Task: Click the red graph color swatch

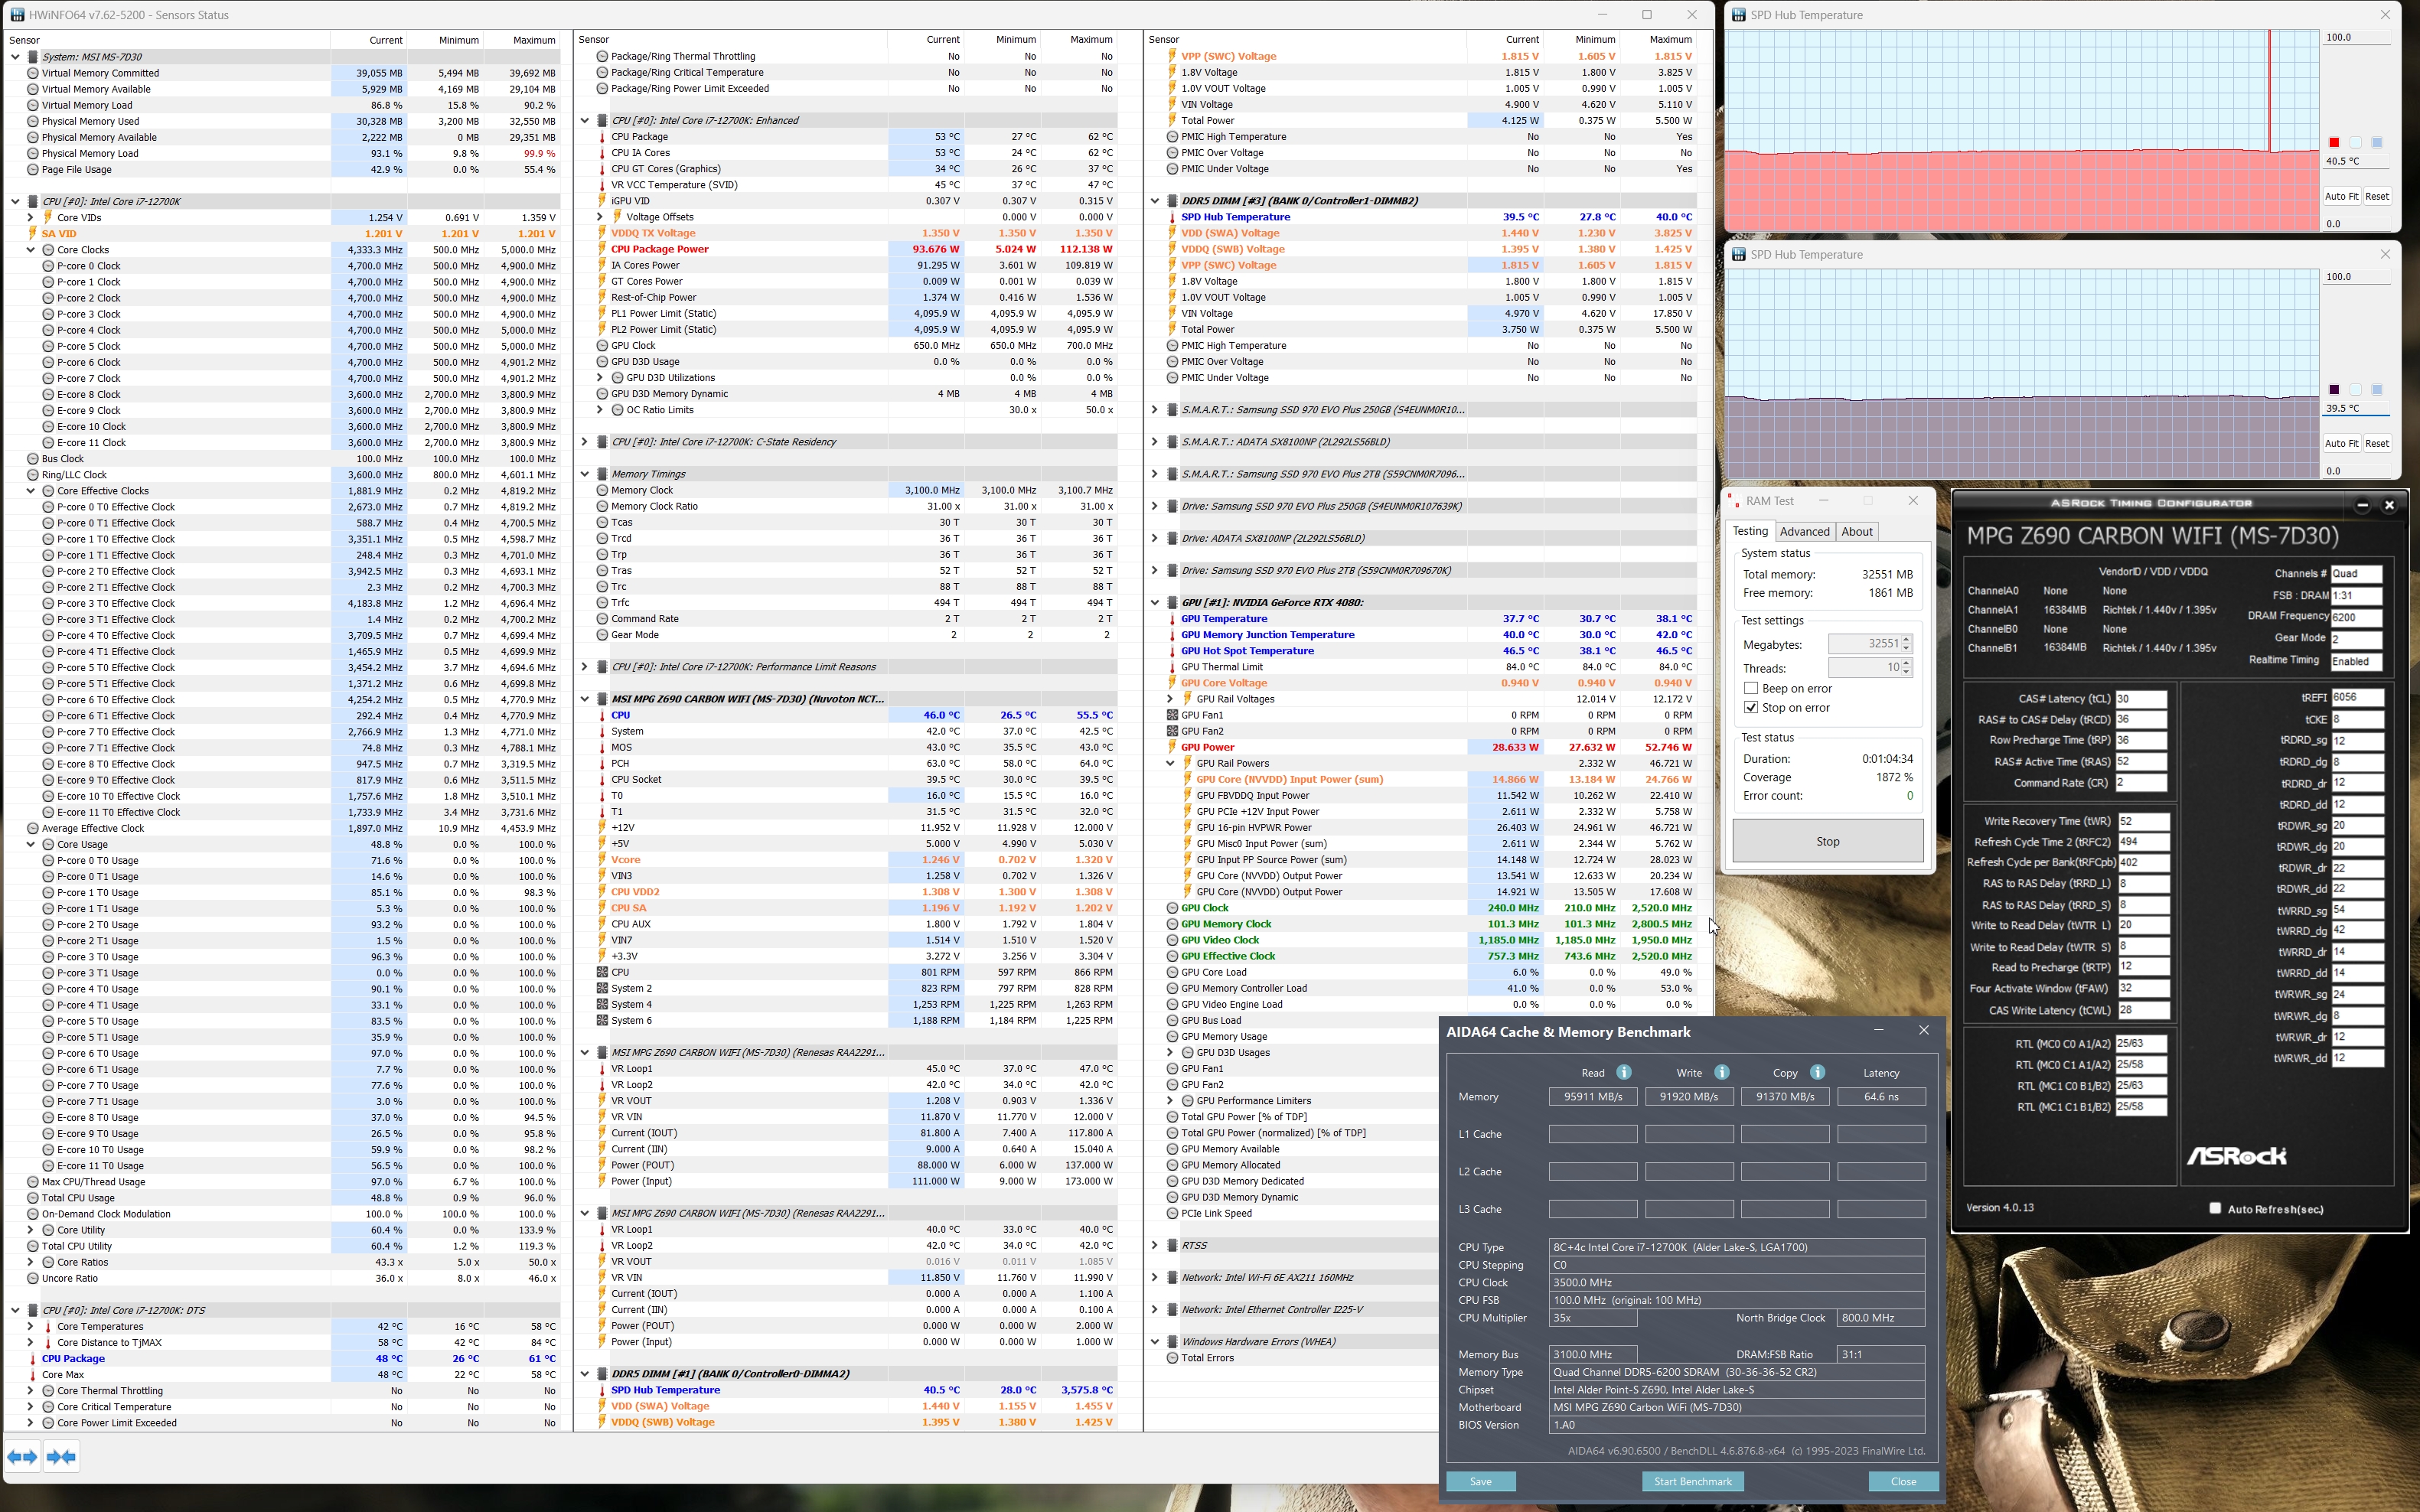Action: coord(2334,143)
